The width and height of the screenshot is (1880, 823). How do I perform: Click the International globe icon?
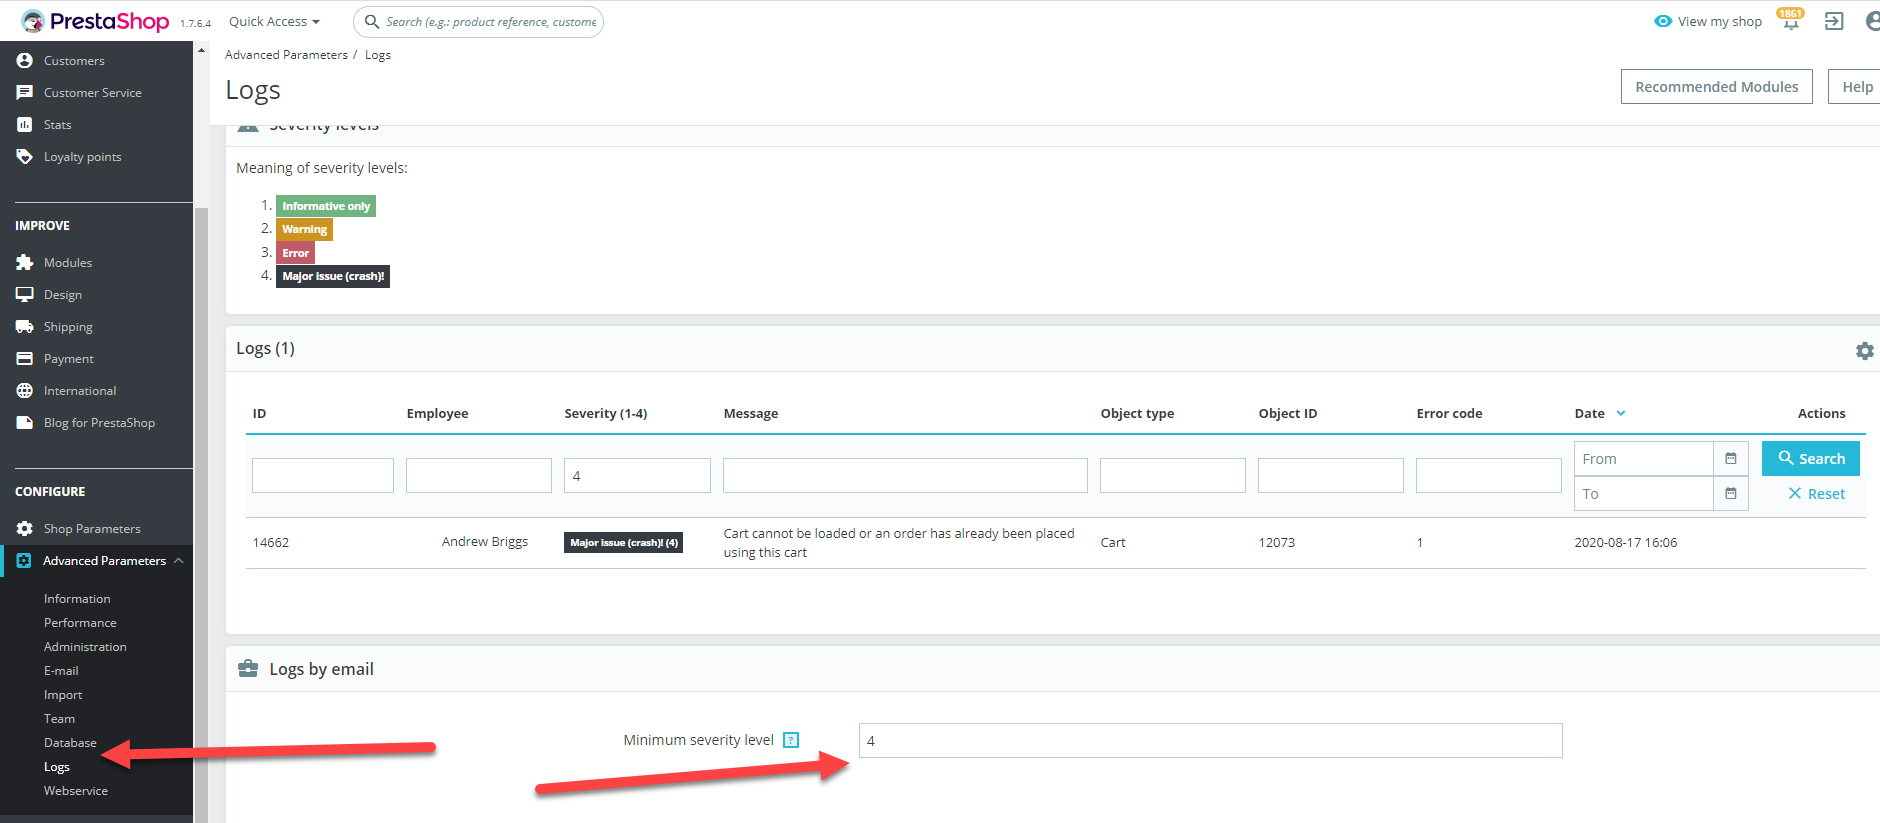[25, 391]
